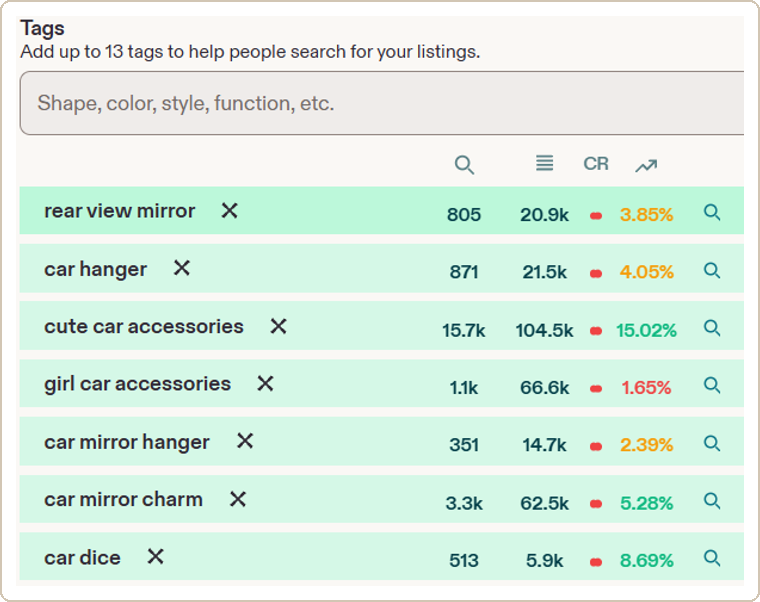Image resolution: width=760 pixels, height=602 pixels.
Task: Remove the 'car hanger' tag
Action: coord(182,268)
